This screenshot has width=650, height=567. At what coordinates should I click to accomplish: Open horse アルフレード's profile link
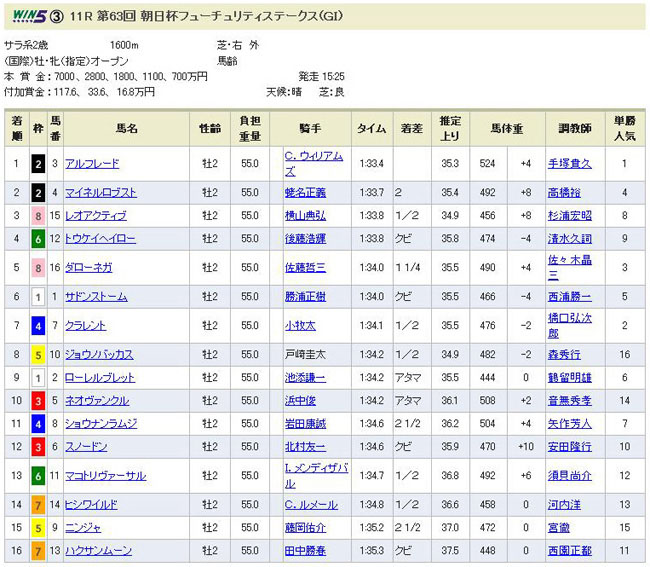click(91, 163)
